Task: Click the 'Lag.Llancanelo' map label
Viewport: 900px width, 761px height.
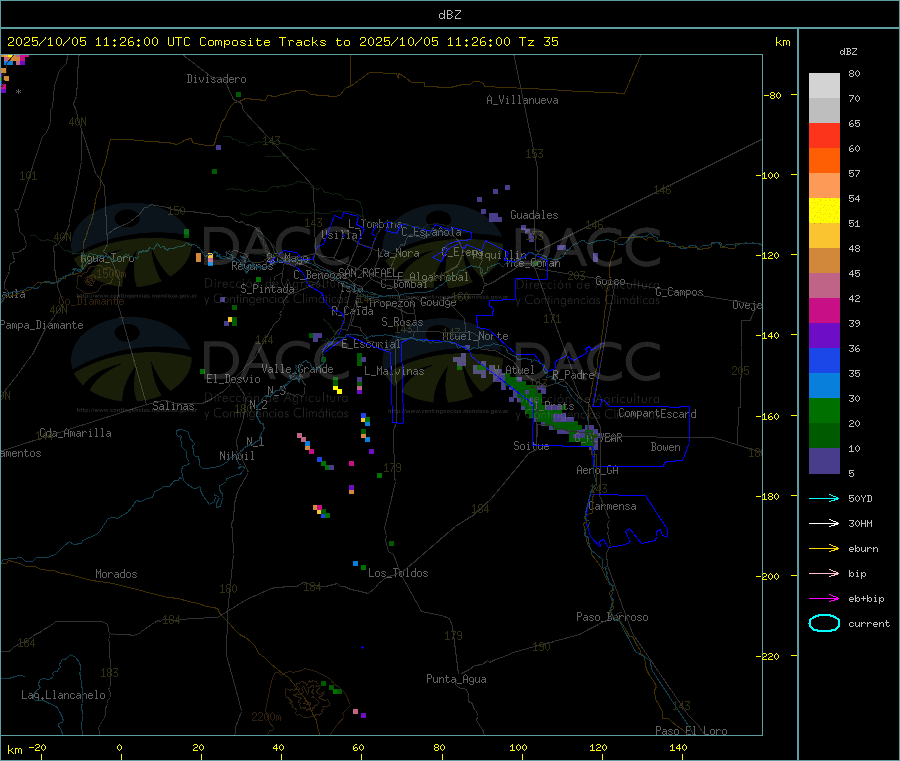Action: pos(63,695)
